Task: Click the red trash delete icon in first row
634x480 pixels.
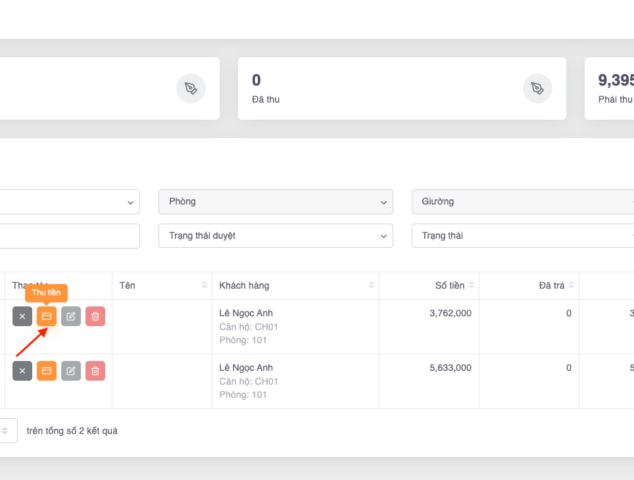Action: (95, 316)
